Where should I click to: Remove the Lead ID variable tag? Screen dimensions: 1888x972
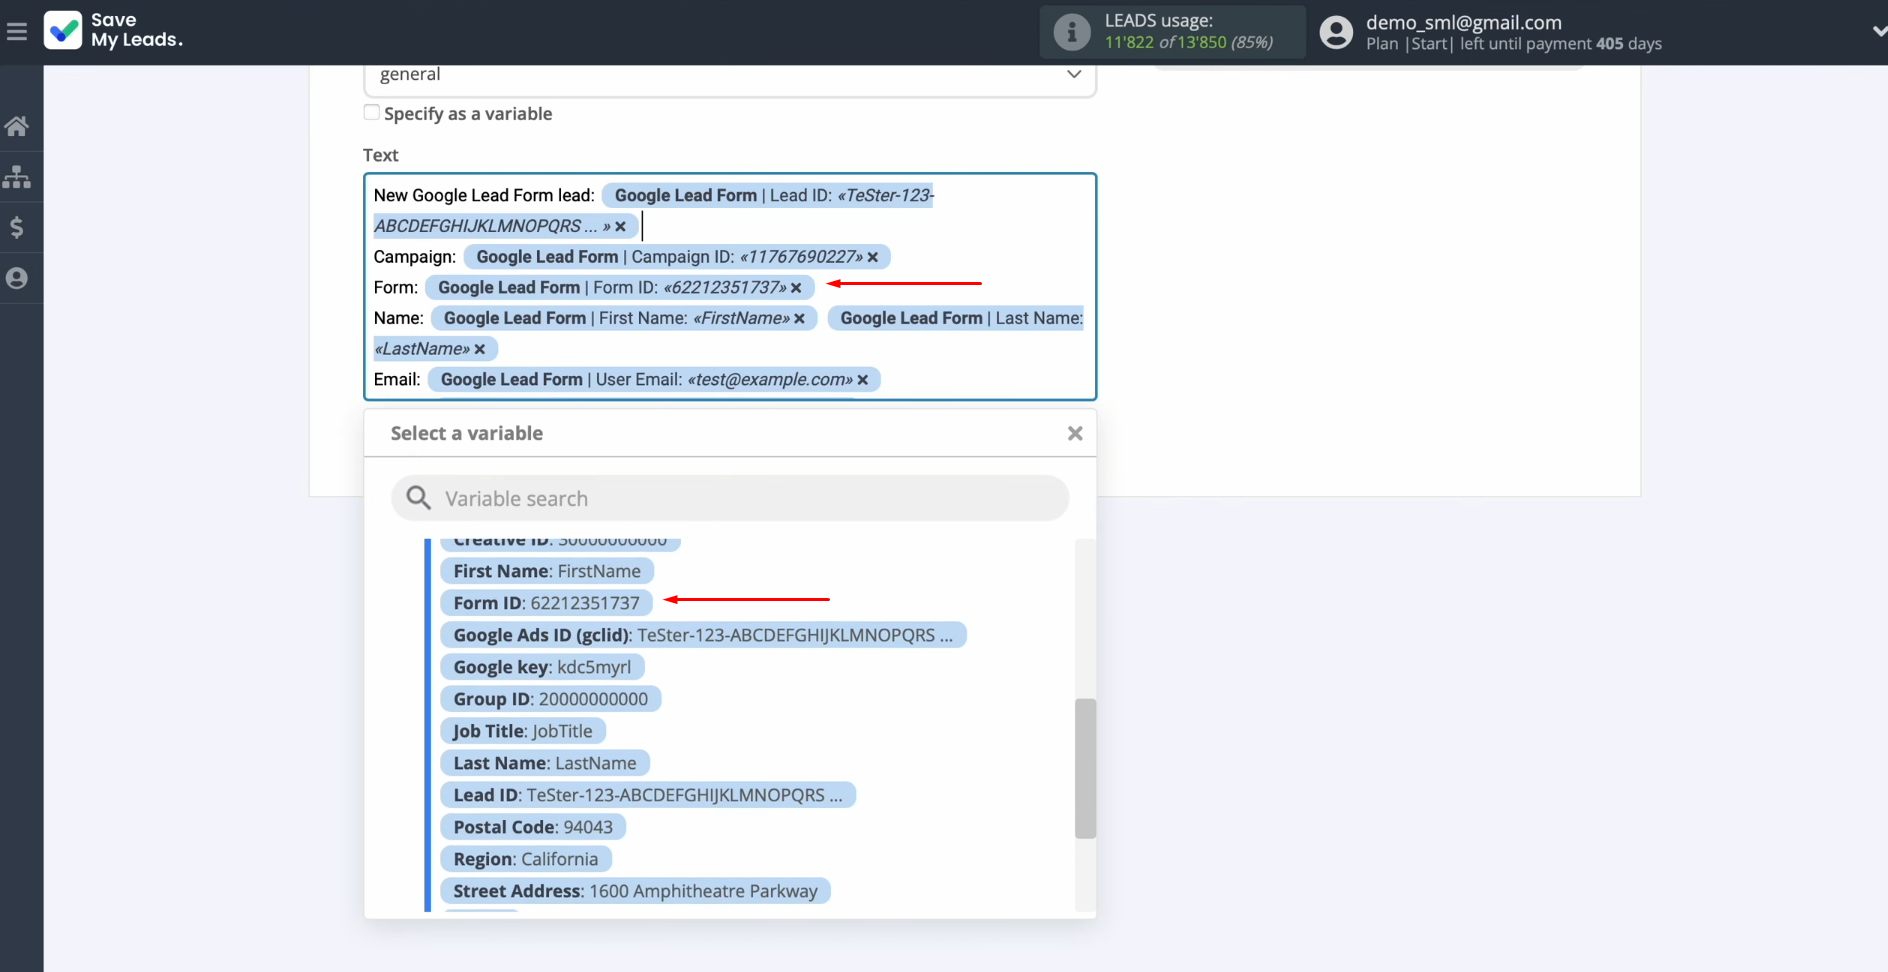click(x=620, y=227)
